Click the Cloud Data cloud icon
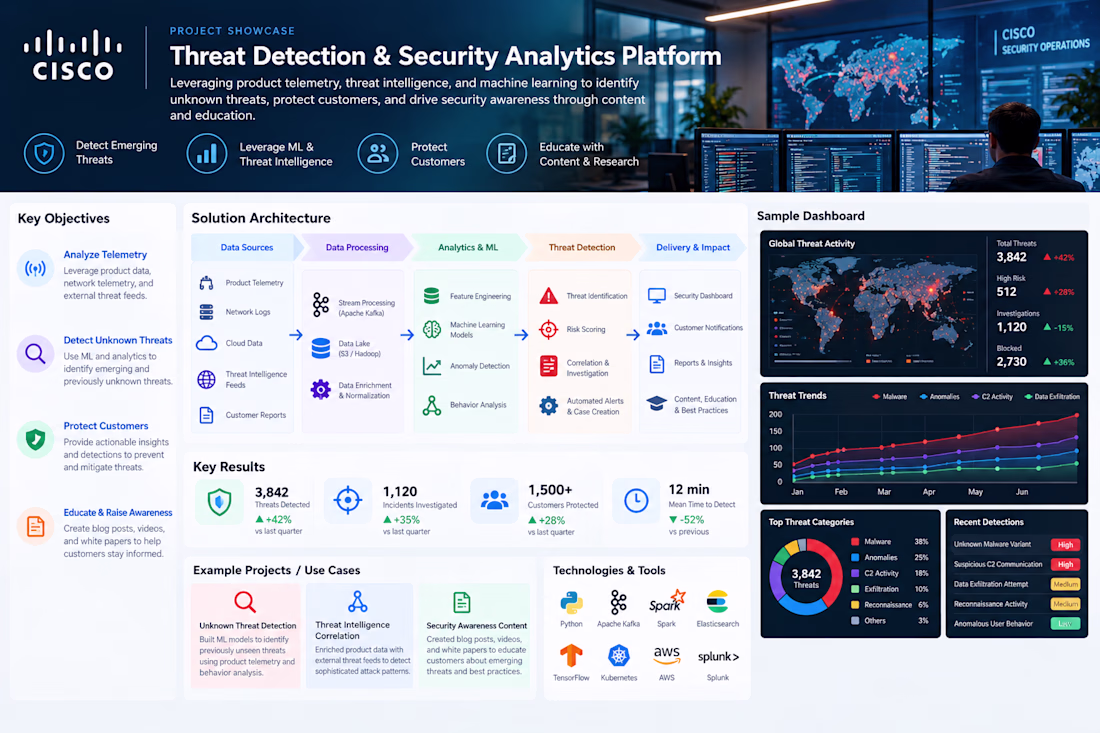 [206, 343]
